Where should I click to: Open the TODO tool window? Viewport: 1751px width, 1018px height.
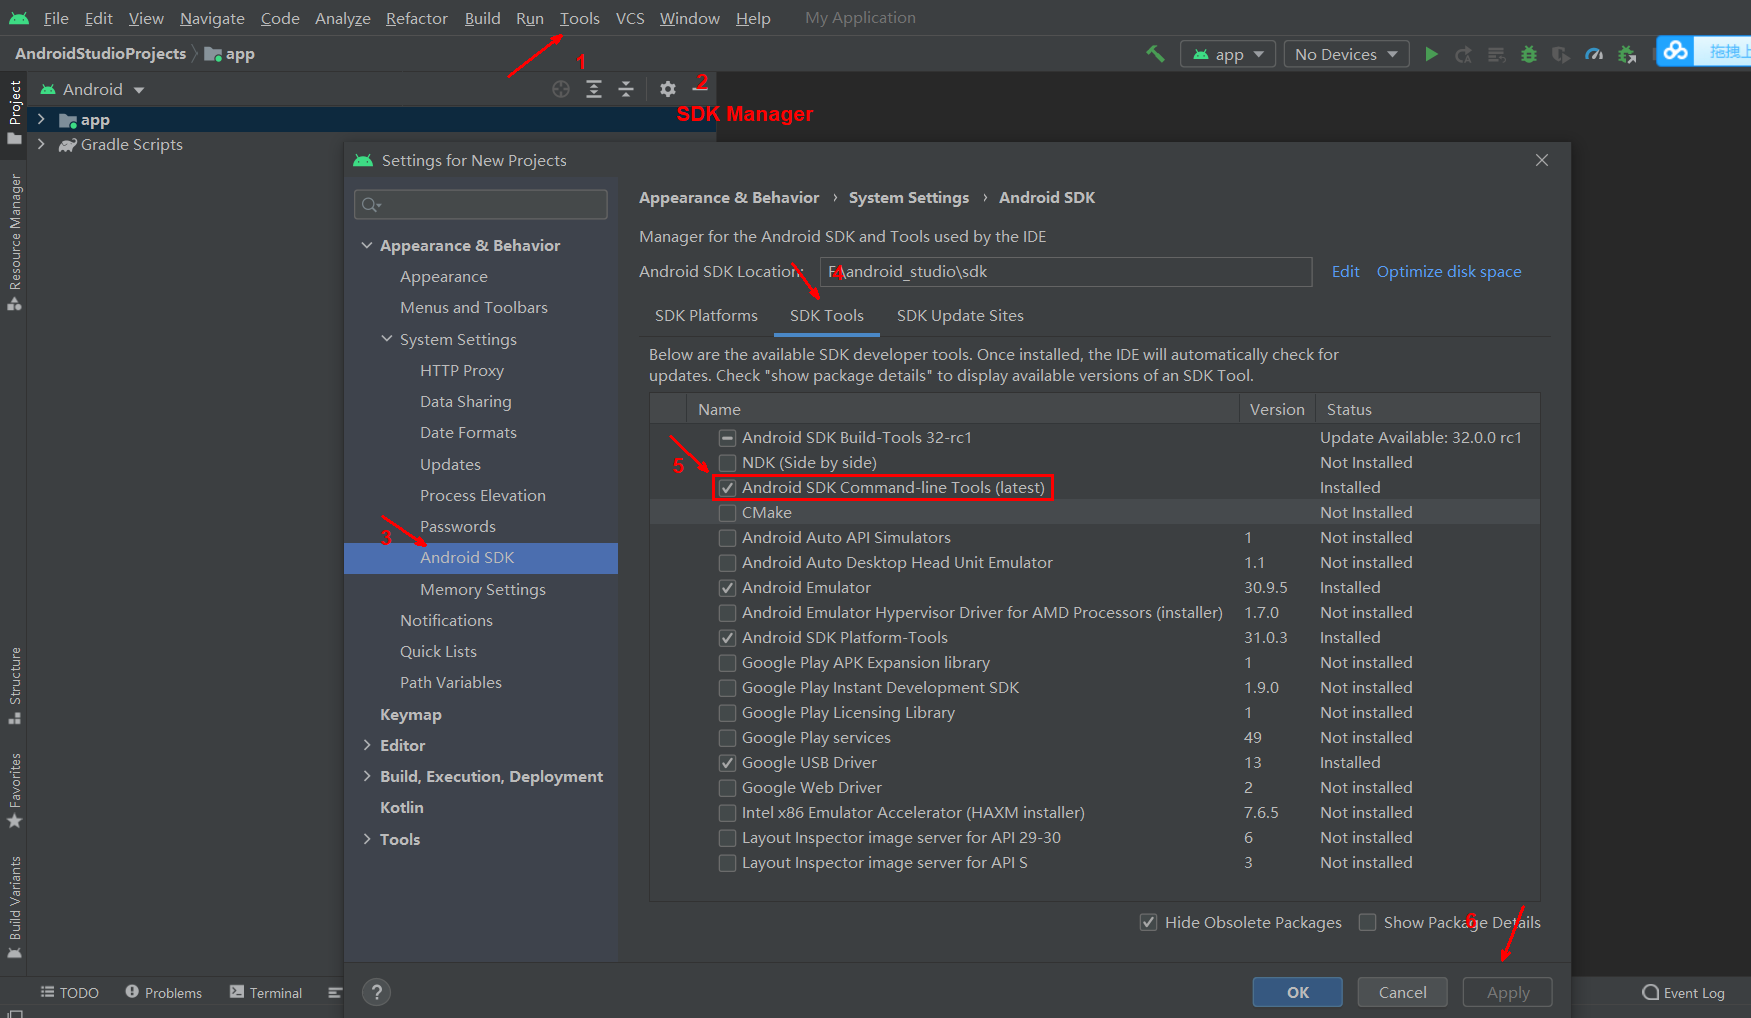[69, 992]
